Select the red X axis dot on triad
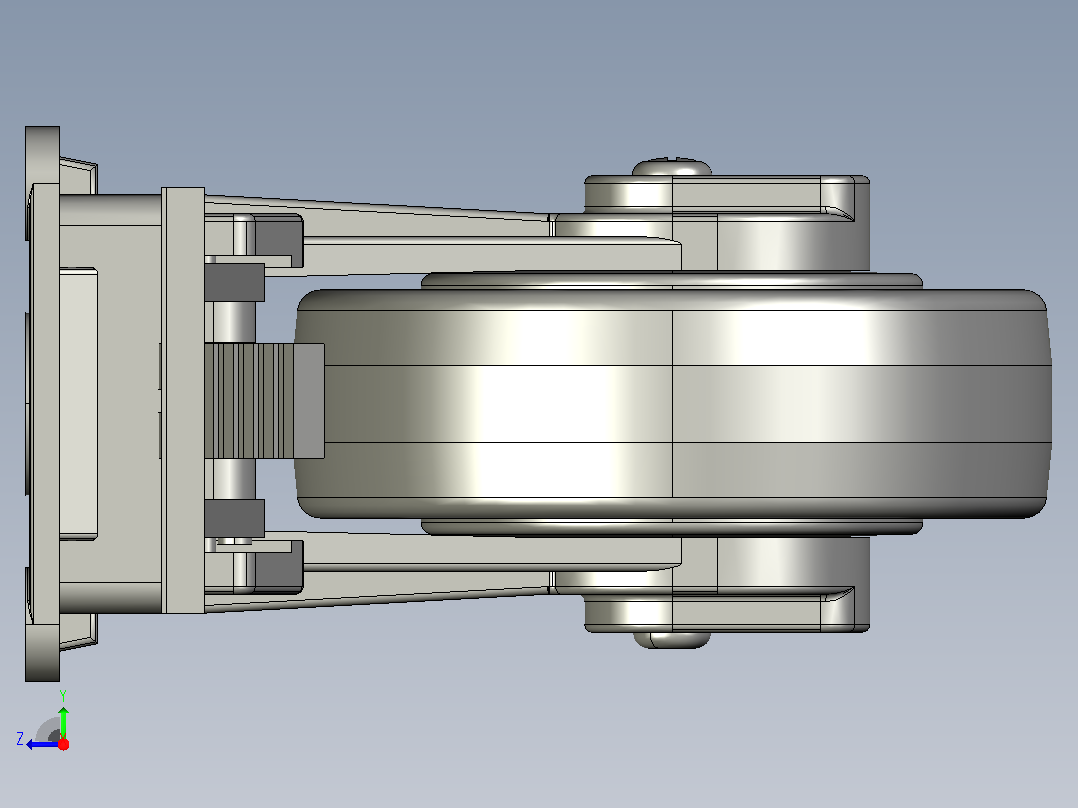 click(63, 744)
